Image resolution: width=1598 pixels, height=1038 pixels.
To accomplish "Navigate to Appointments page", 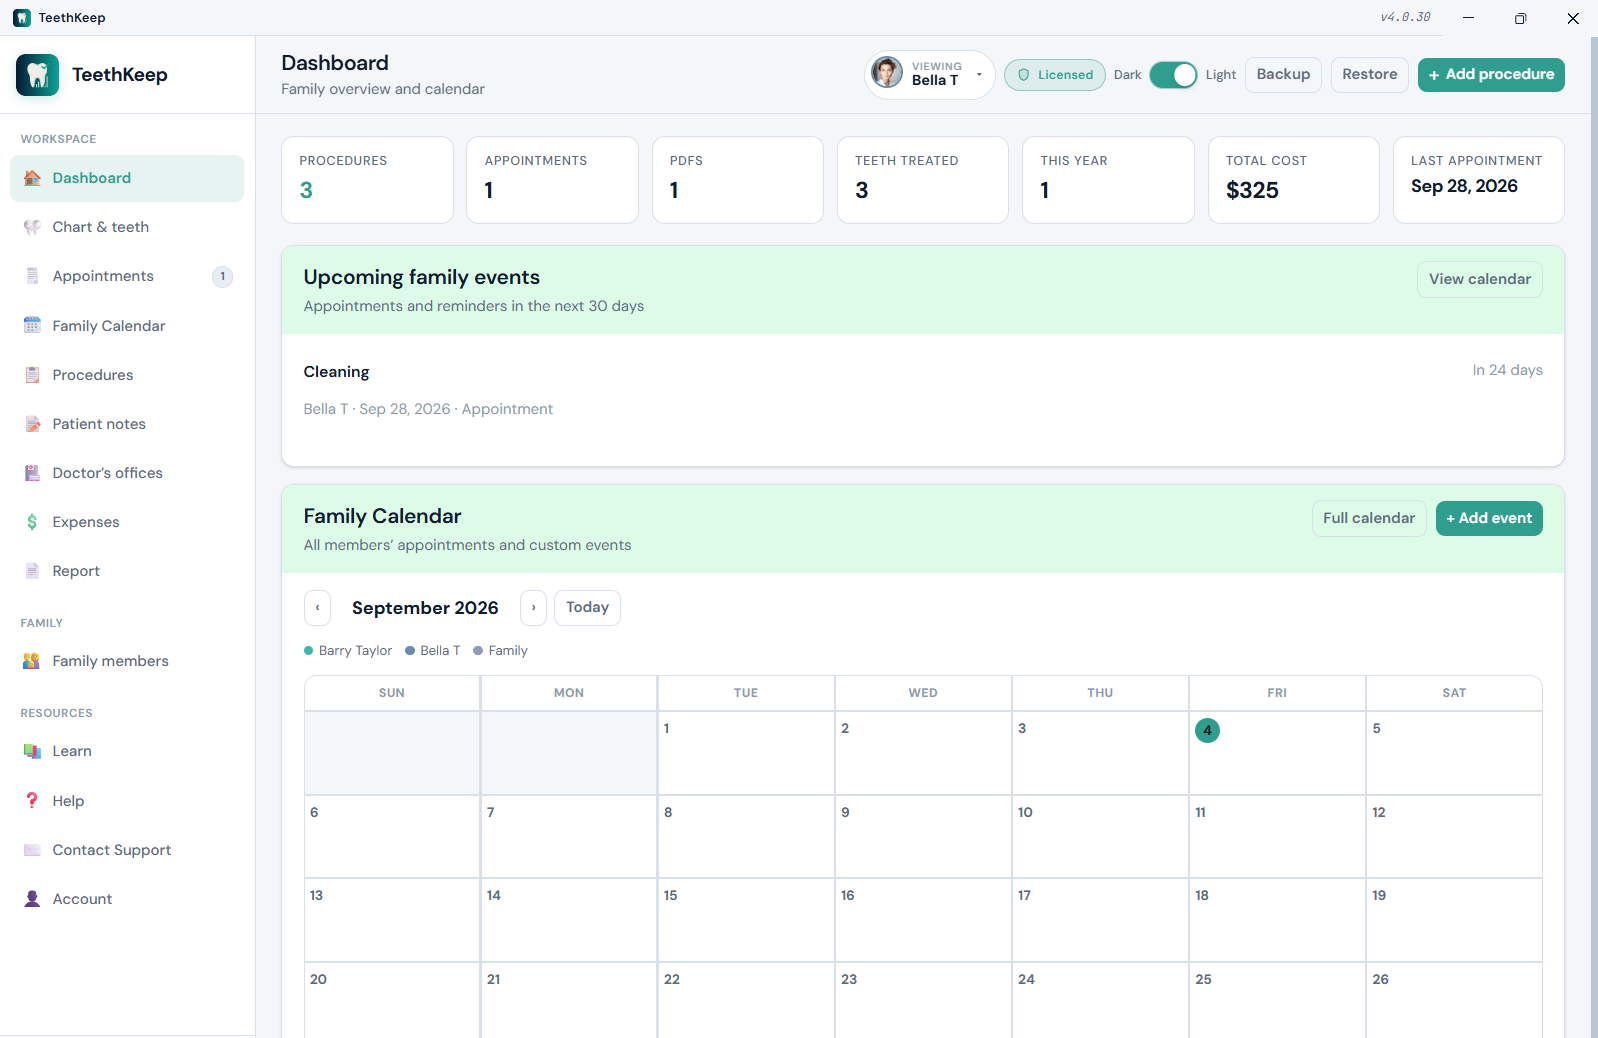I will [127, 276].
